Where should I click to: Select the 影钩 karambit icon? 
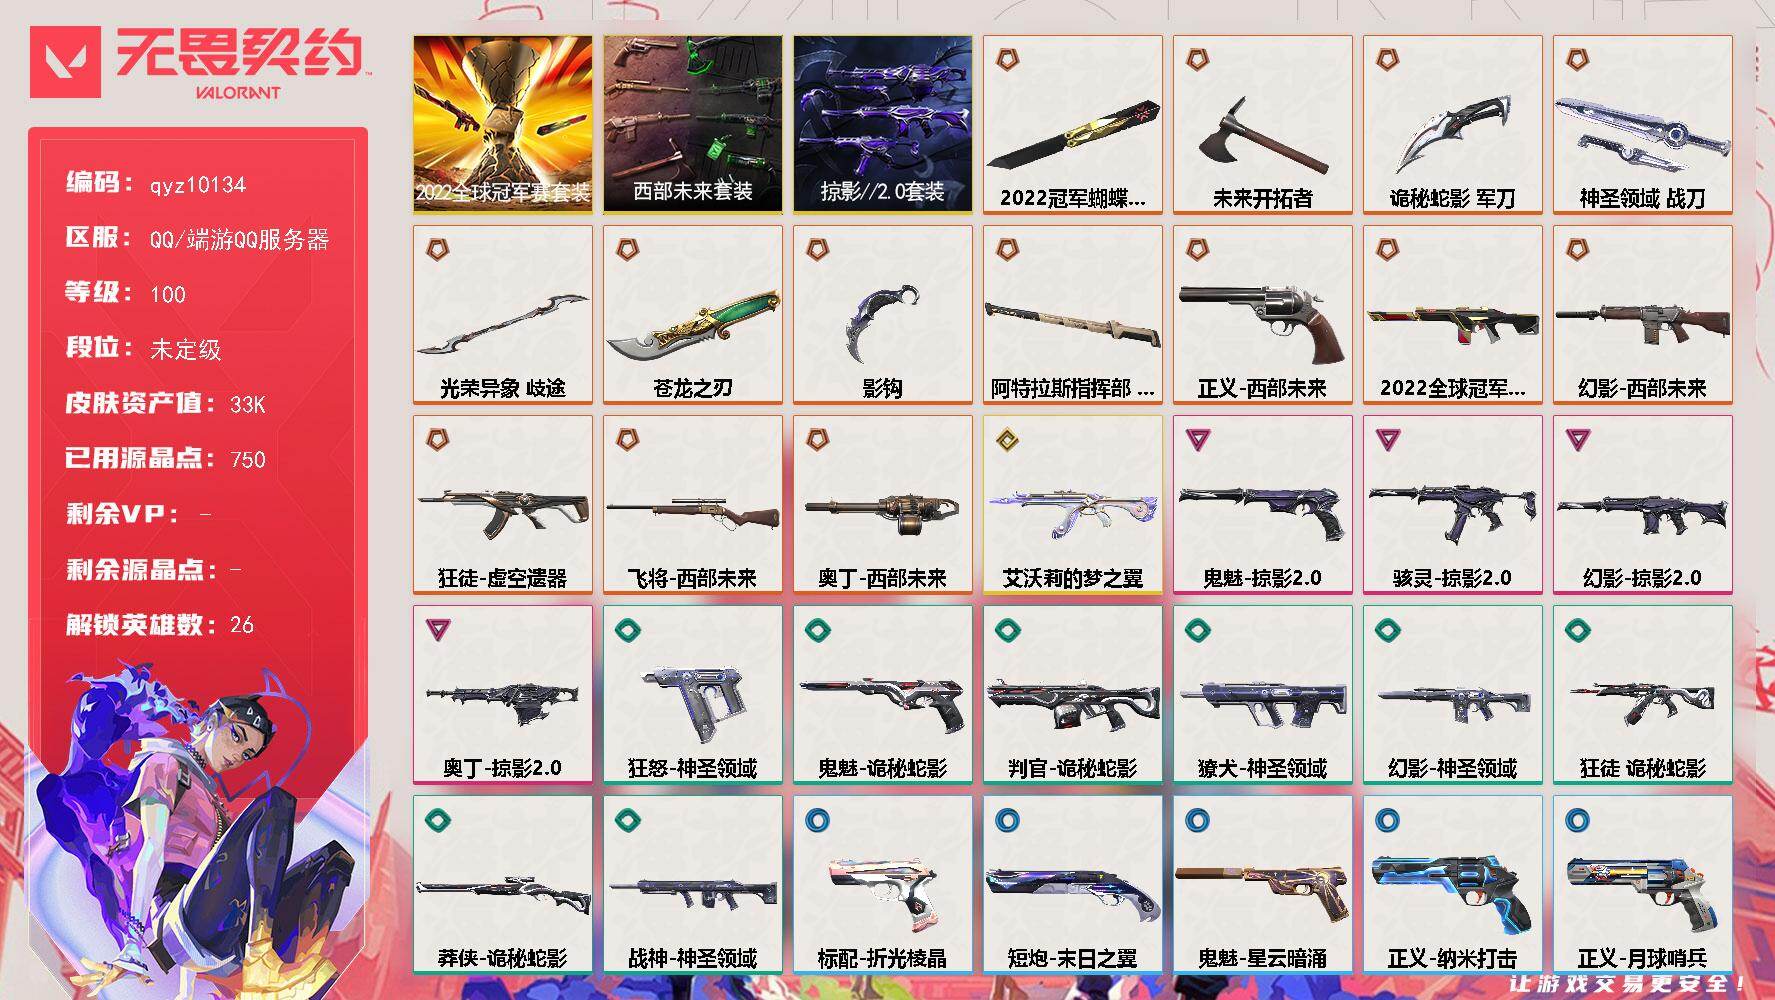point(883,321)
